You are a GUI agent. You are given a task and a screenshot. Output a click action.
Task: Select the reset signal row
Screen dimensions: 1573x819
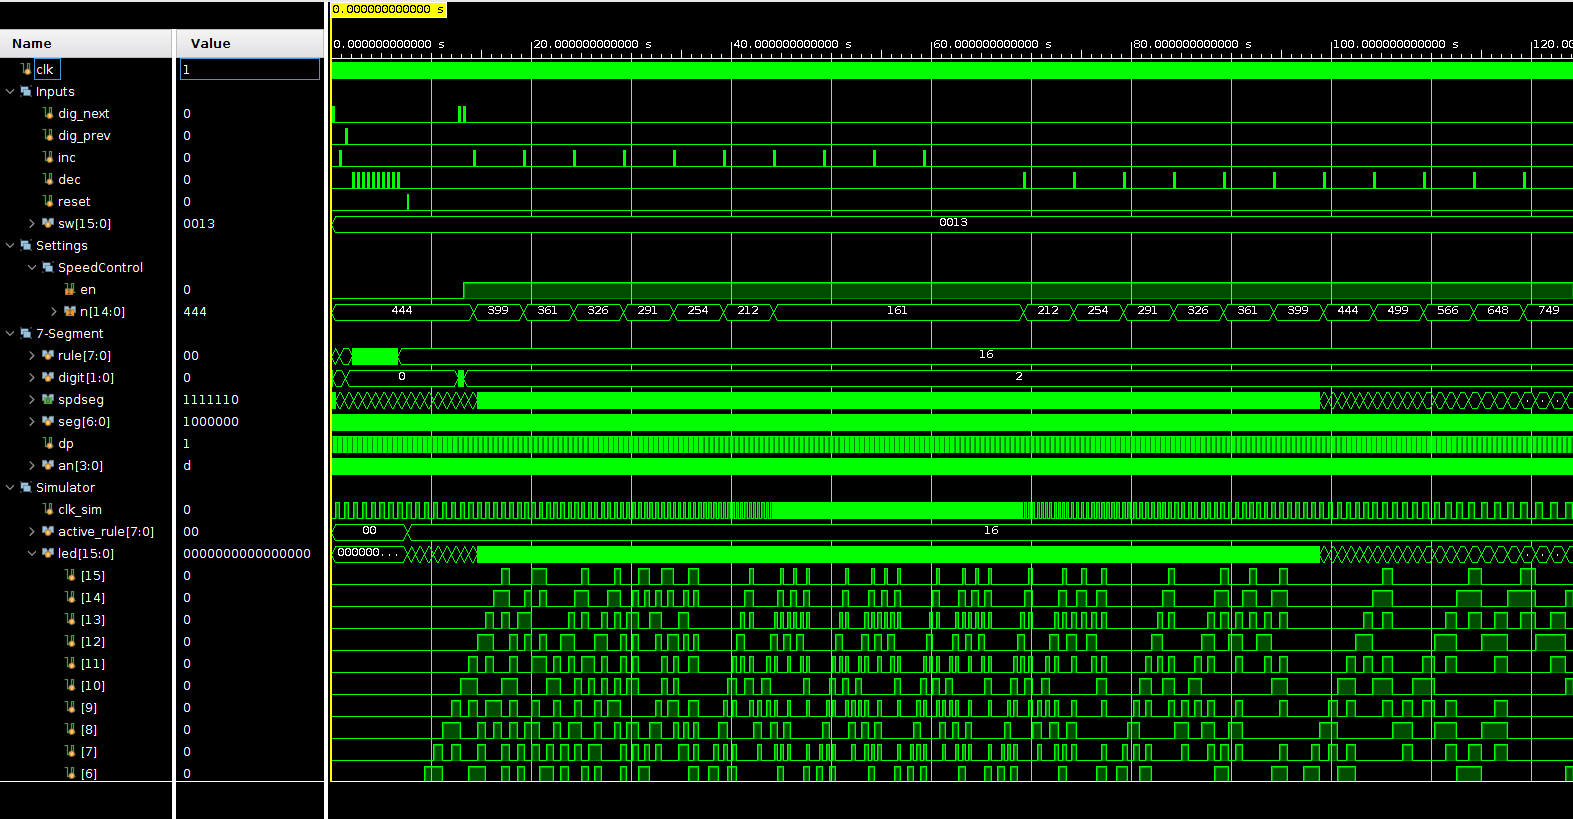[x=74, y=201]
